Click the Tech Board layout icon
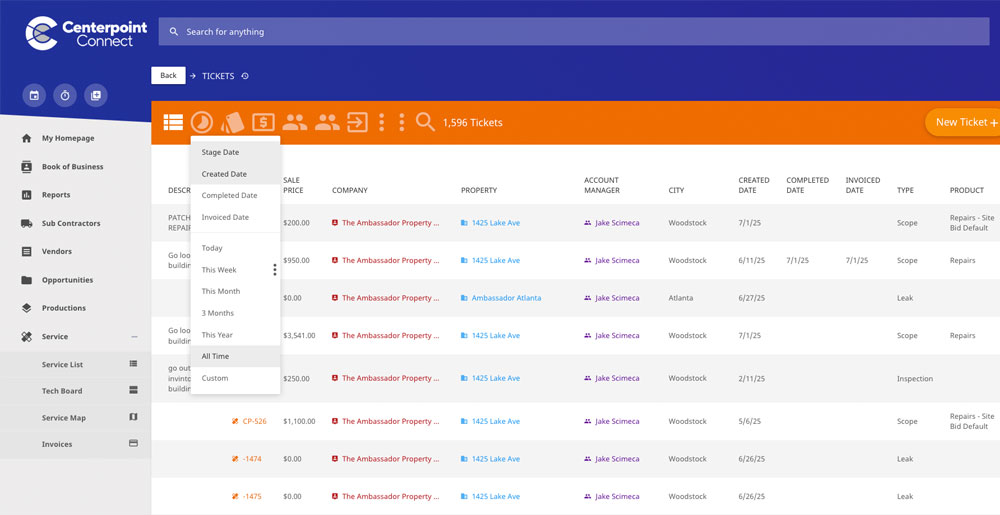Screen dimensions: 1000x515 click(133, 390)
